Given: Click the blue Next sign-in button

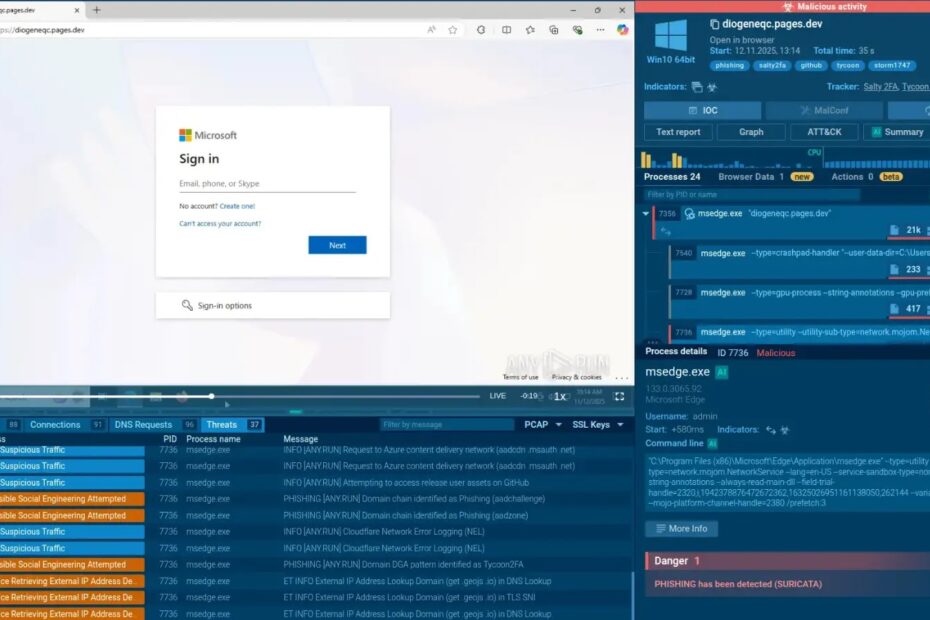Looking at the screenshot, I should click(x=337, y=245).
